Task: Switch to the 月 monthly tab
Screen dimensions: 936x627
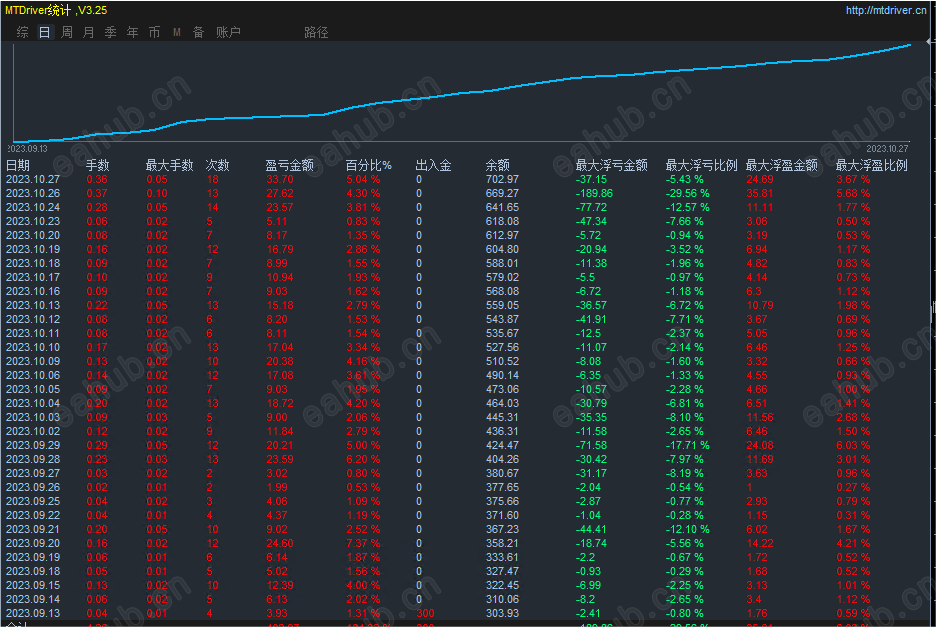Action: [x=88, y=32]
